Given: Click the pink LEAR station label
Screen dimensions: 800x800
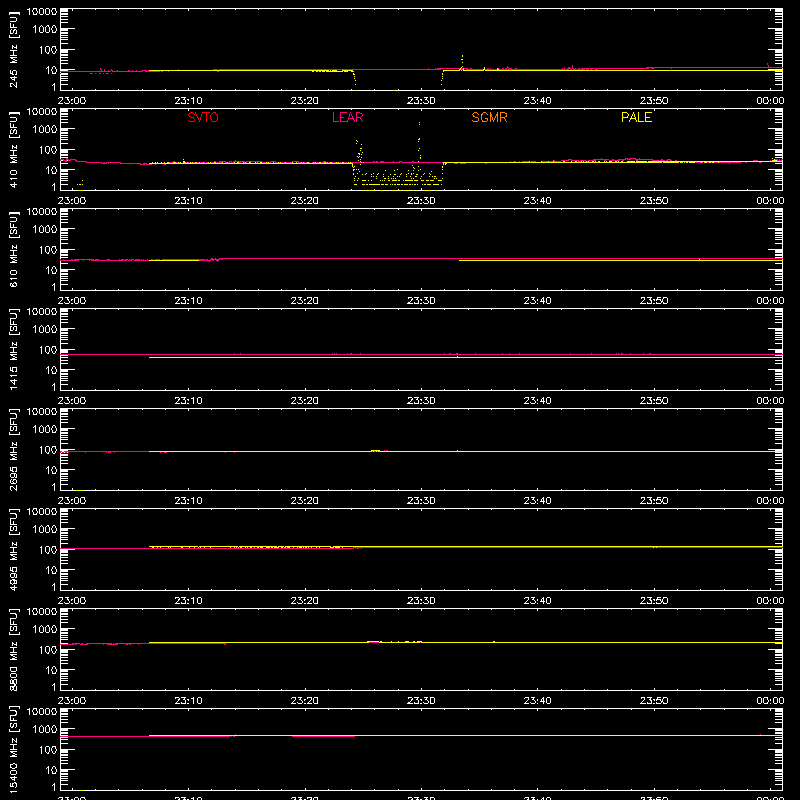Looking at the screenshot, I should coord(347,117).
